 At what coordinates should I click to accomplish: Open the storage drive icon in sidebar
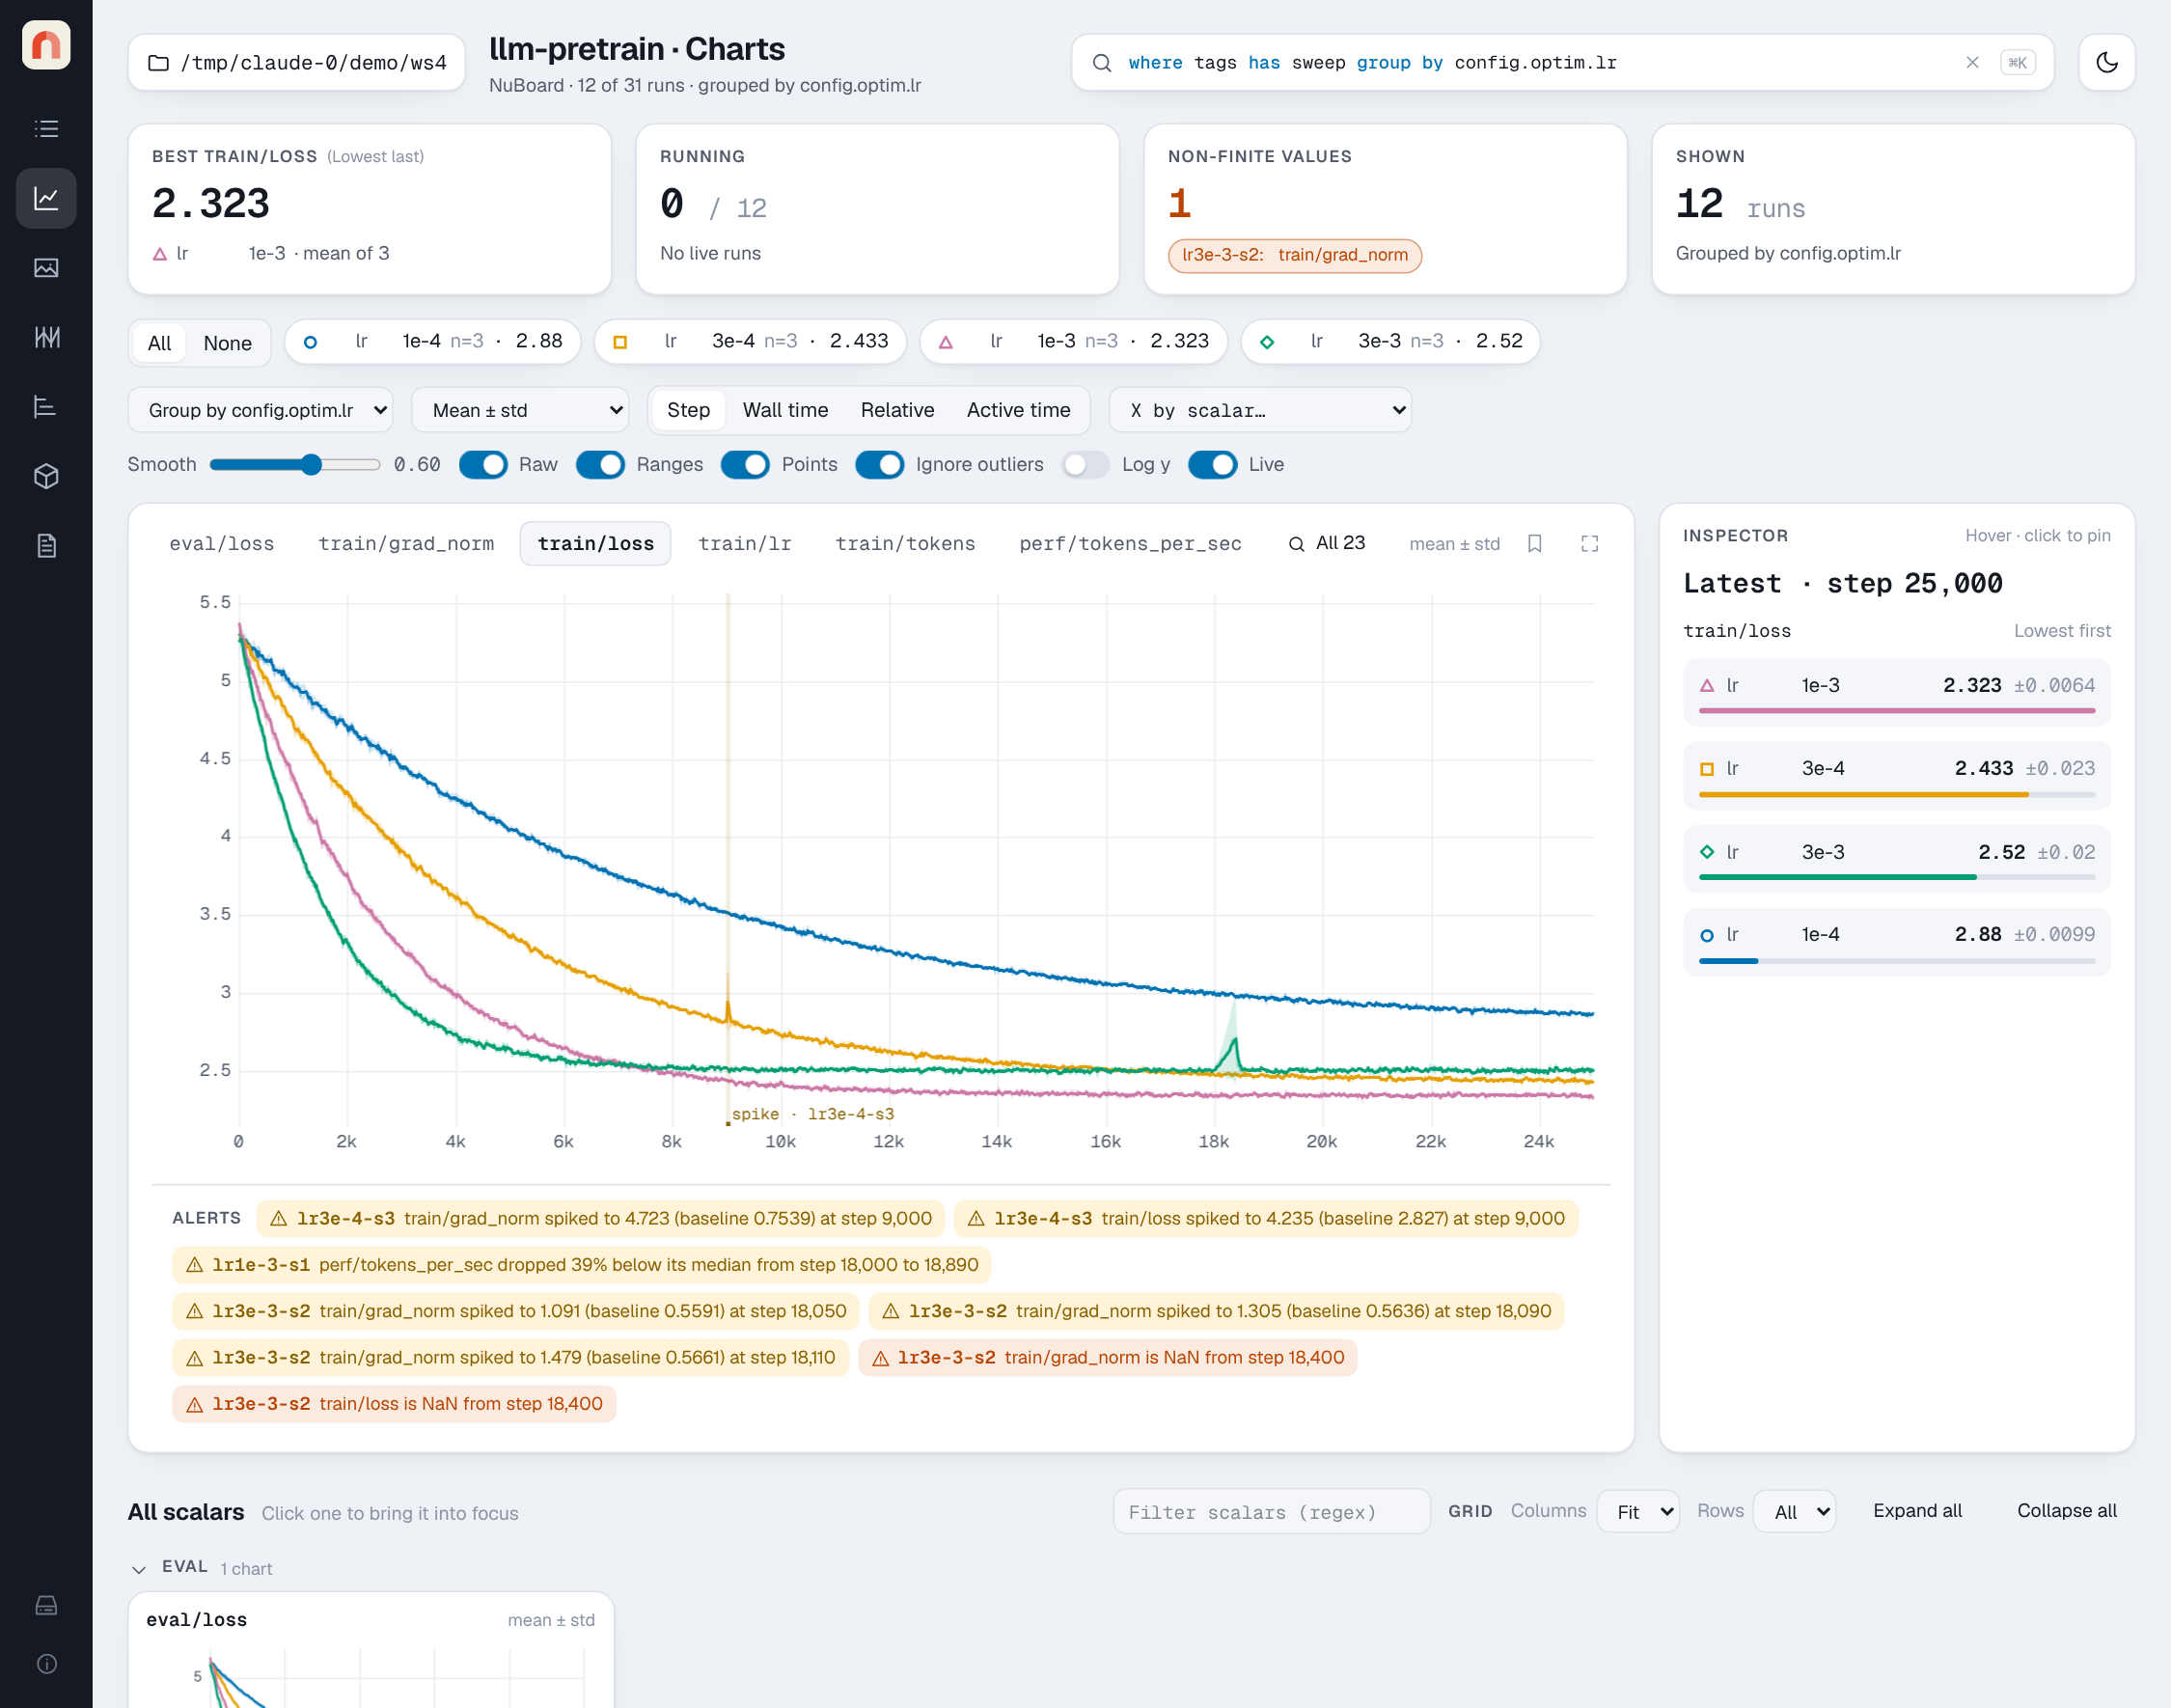point(46,1605)
